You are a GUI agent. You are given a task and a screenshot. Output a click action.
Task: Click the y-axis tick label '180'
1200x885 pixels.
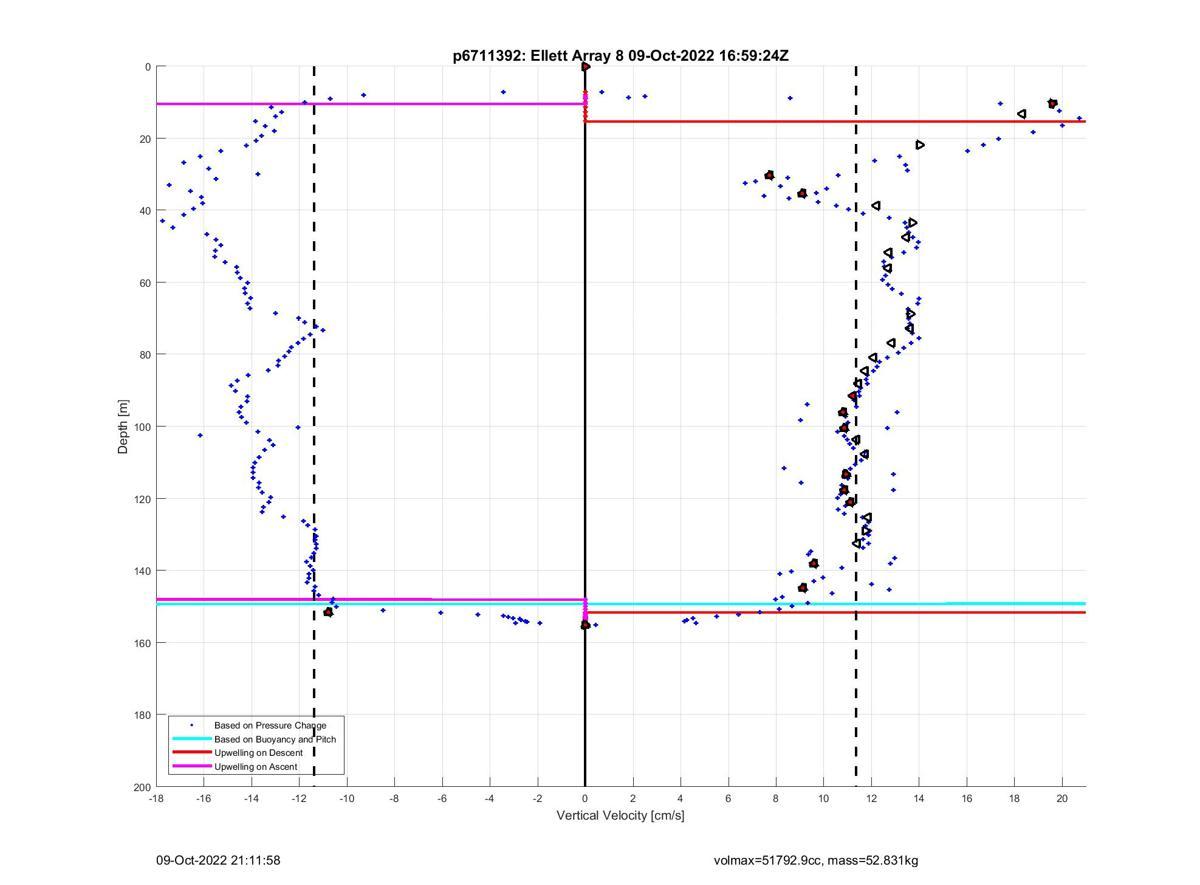(142, 715)
